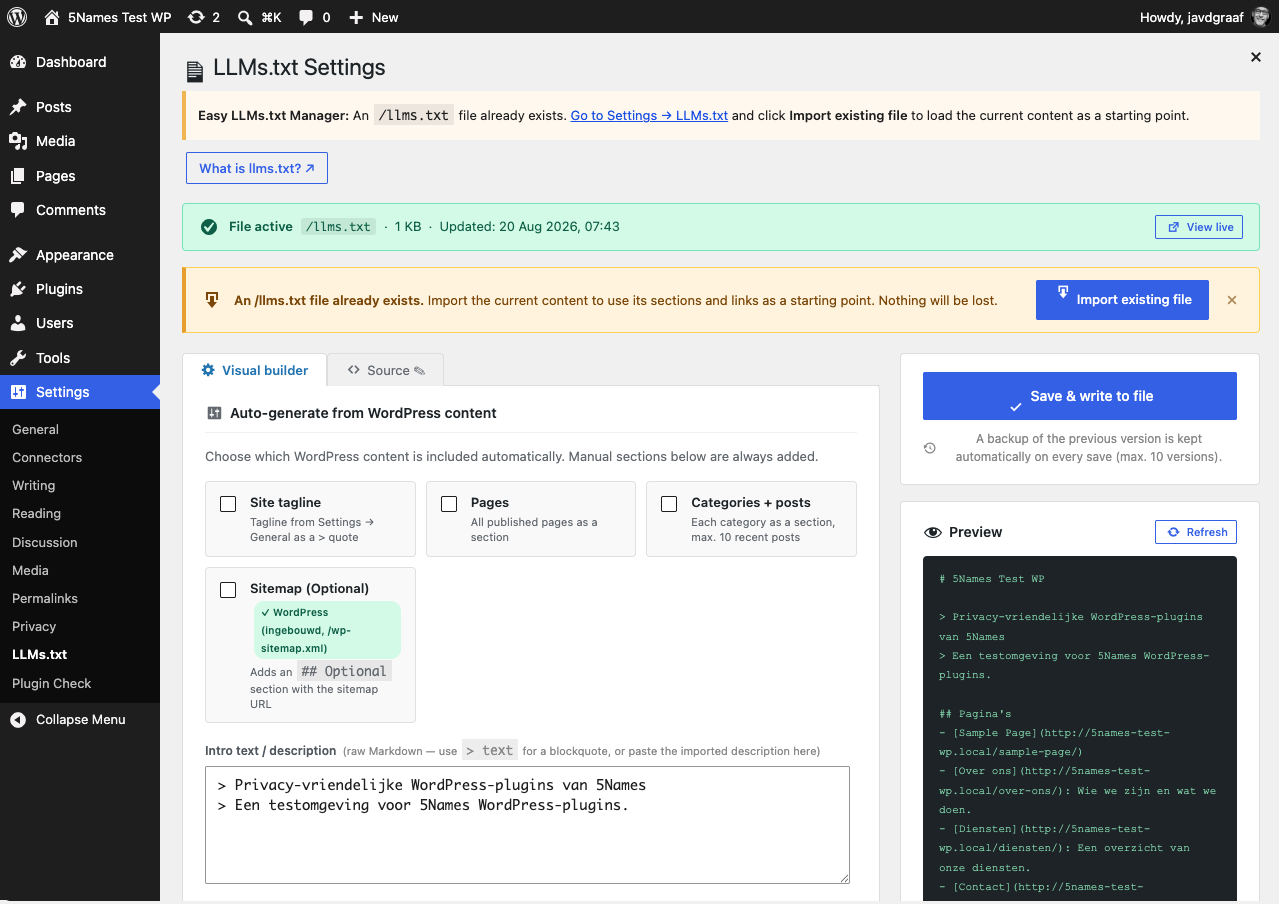
Task: Open the ⌘K search command palette
Action: 259,17
